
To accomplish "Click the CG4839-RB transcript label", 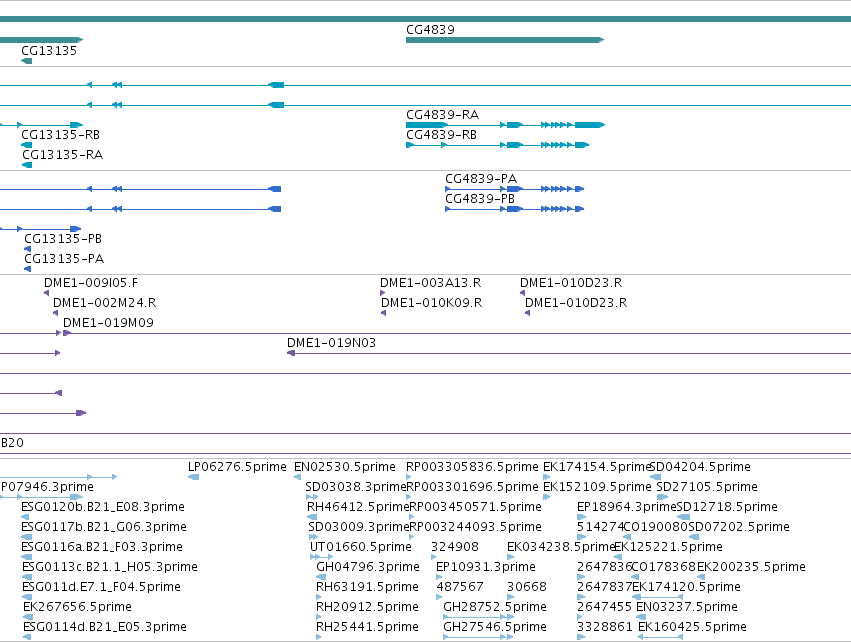I will click(x=441, y=135).
